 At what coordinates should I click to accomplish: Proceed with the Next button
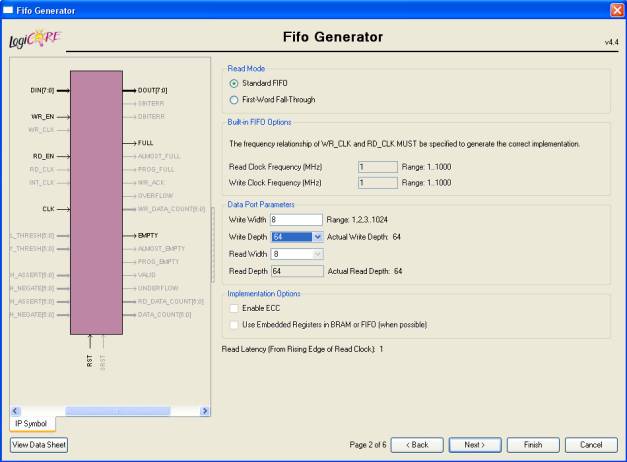point(475,445)
